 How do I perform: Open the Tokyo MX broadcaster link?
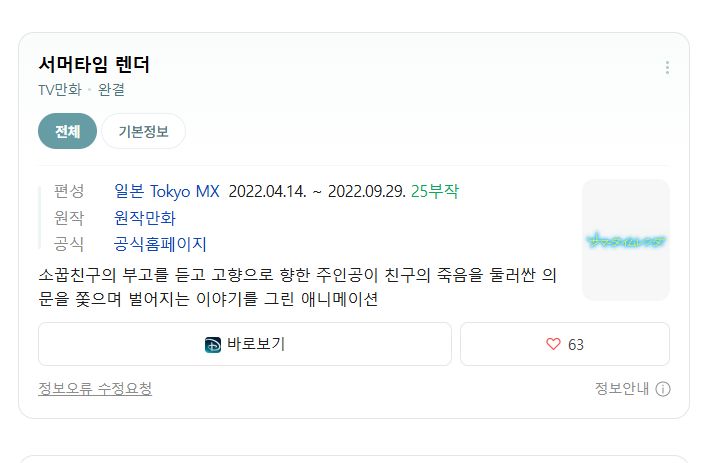(x=185, y=191)
